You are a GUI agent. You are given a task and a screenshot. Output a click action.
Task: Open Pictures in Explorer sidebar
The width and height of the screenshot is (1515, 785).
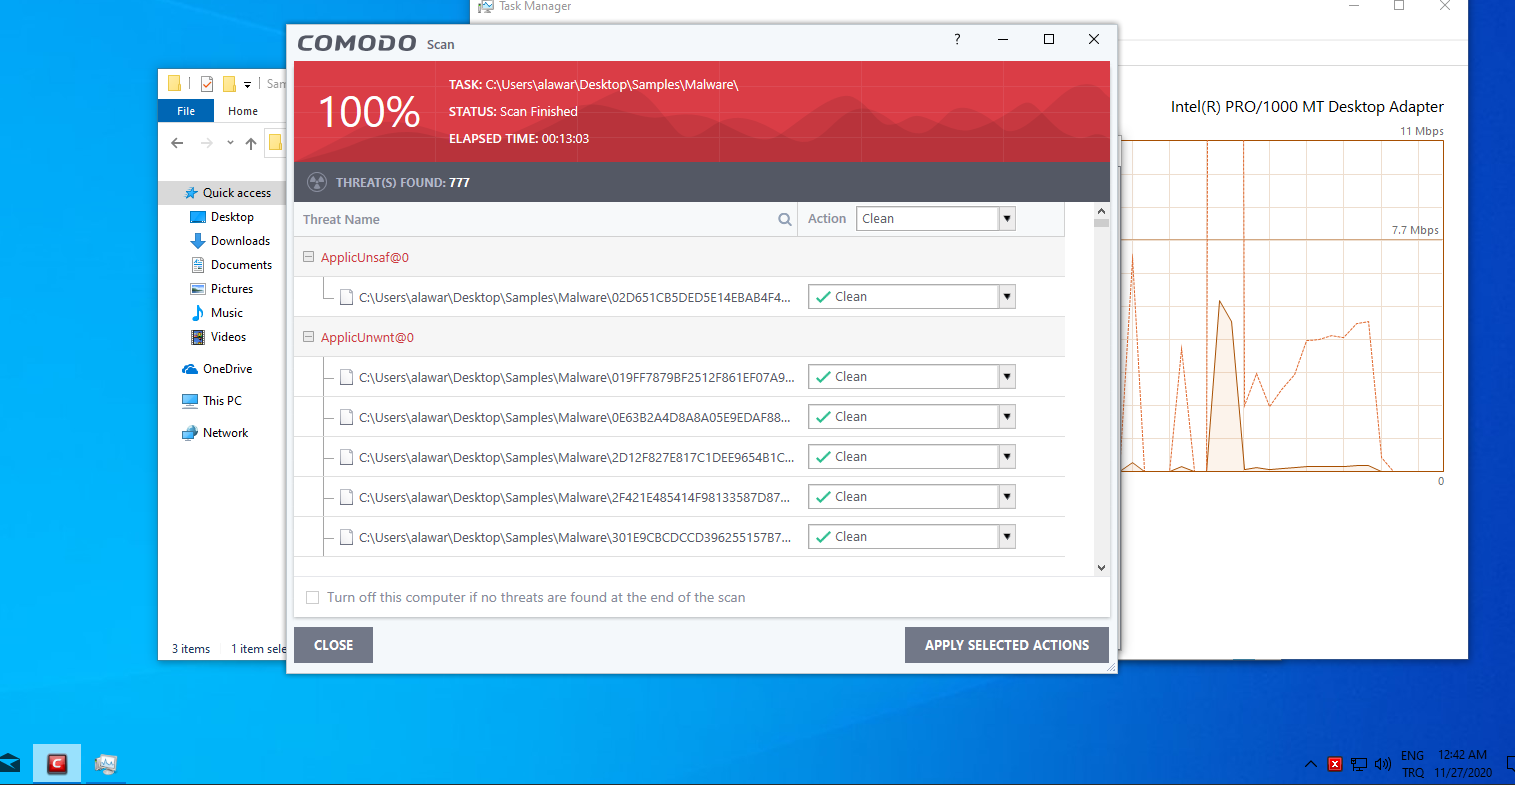[x=232, y=289]
